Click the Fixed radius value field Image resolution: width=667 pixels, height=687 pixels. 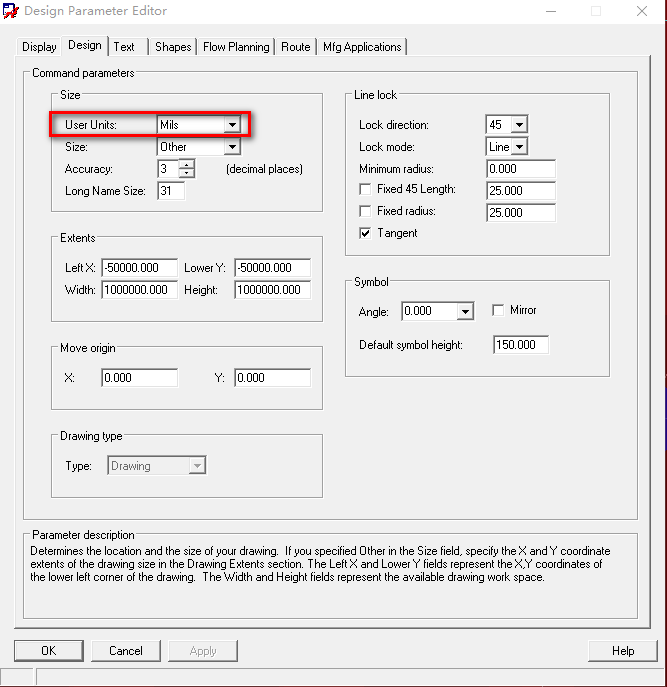coord(521,212)
